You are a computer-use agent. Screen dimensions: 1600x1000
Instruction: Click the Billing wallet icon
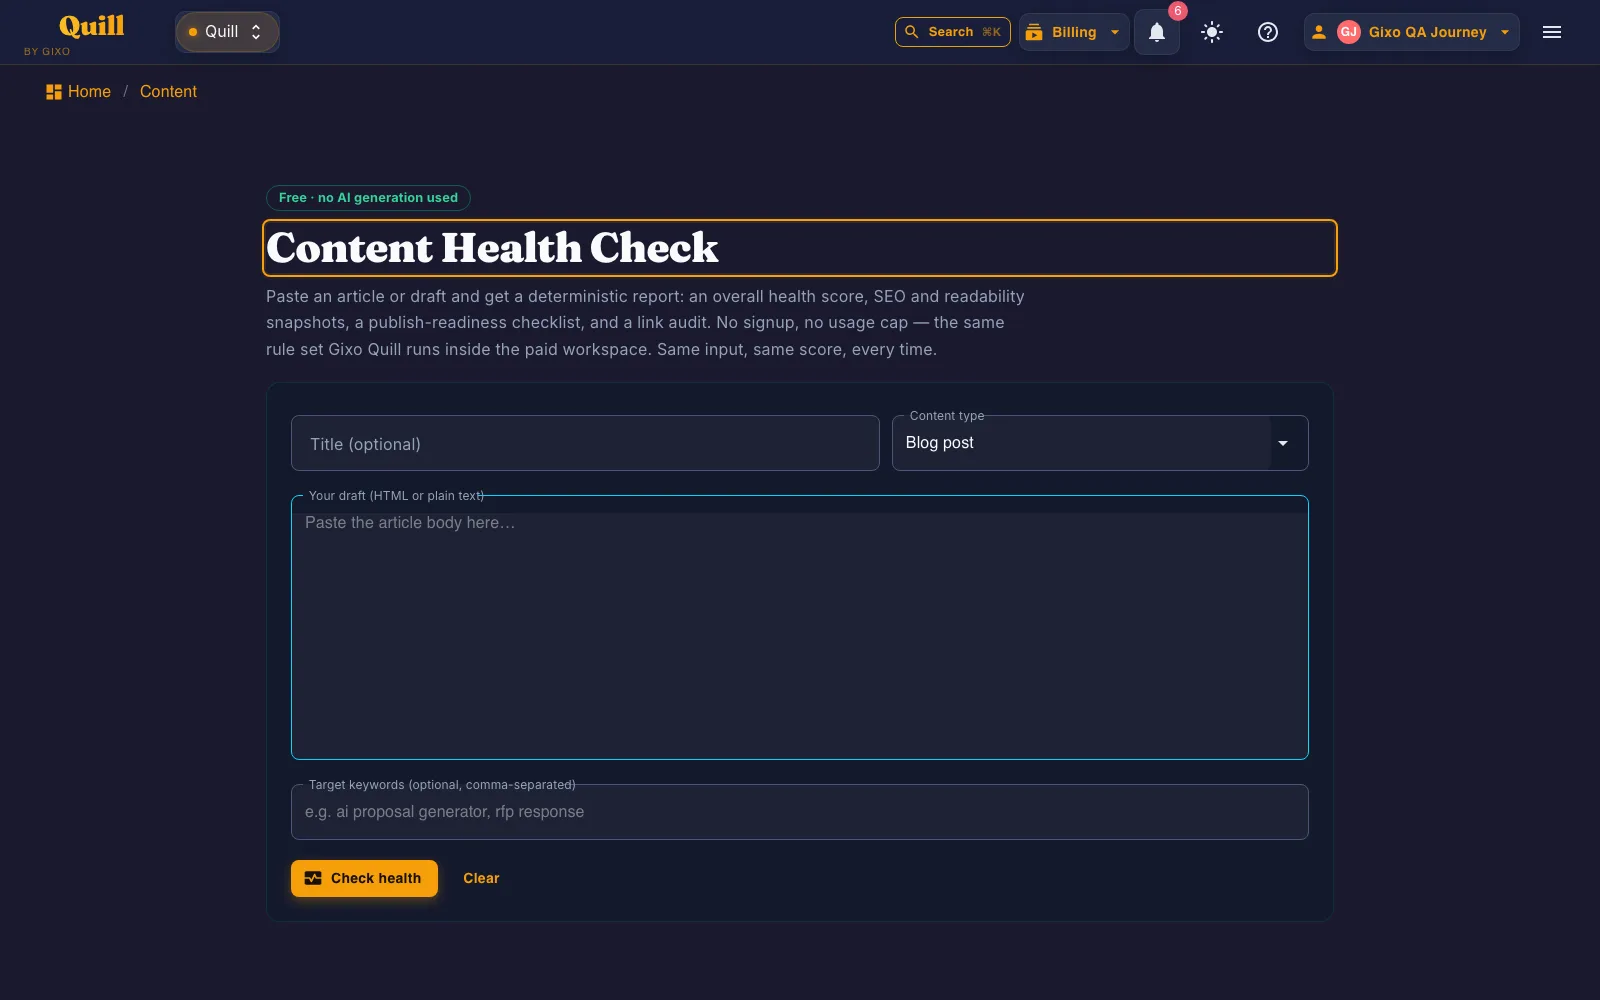tap(1034, 32)
